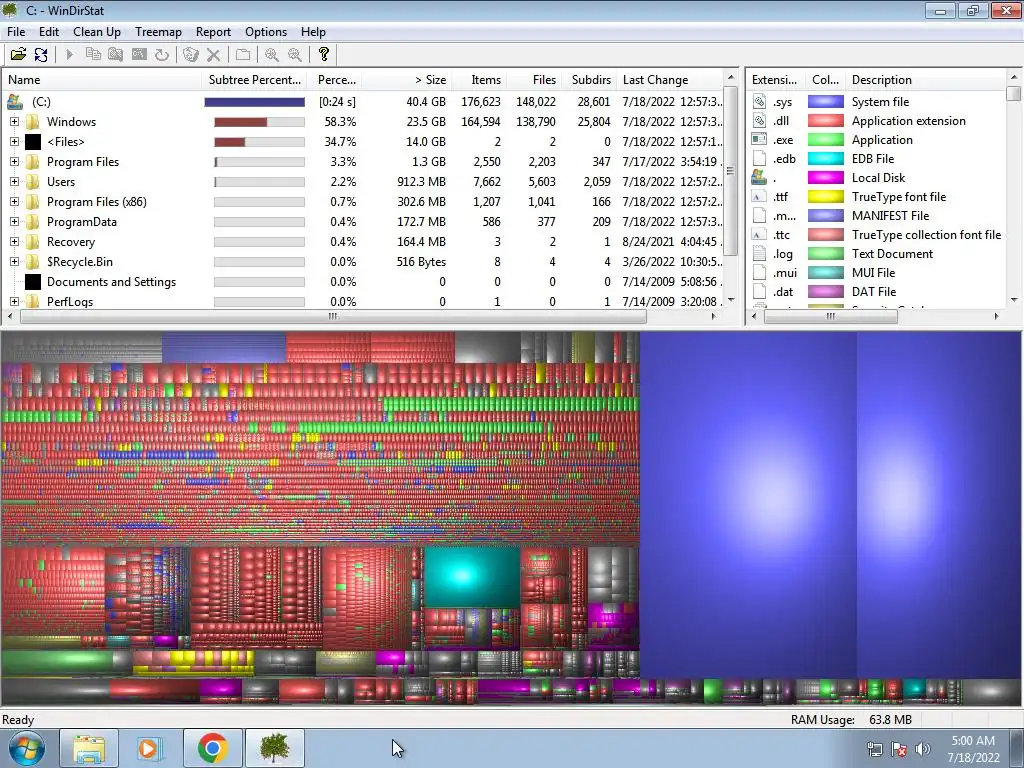
Task: Open the File menu
Action: point(16,32)
